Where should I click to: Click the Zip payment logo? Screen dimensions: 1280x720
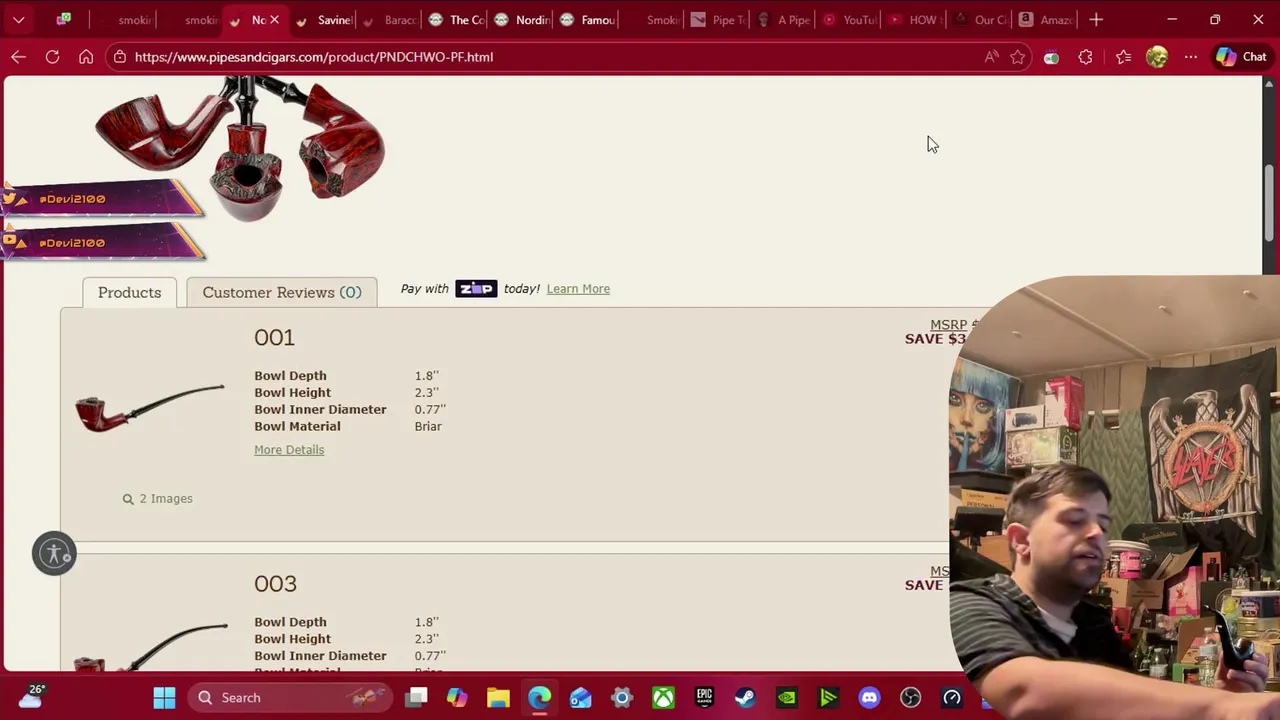point(476,289)
